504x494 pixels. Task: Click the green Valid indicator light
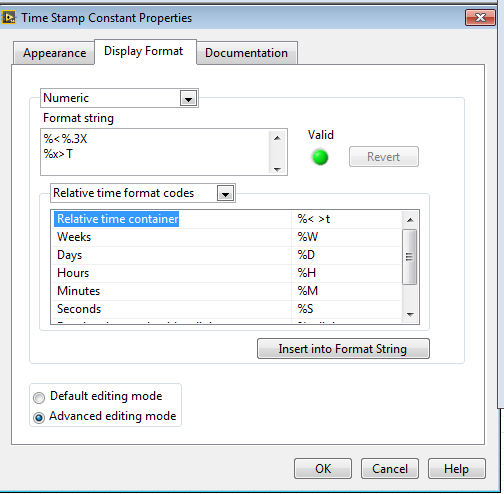point(320,157)
